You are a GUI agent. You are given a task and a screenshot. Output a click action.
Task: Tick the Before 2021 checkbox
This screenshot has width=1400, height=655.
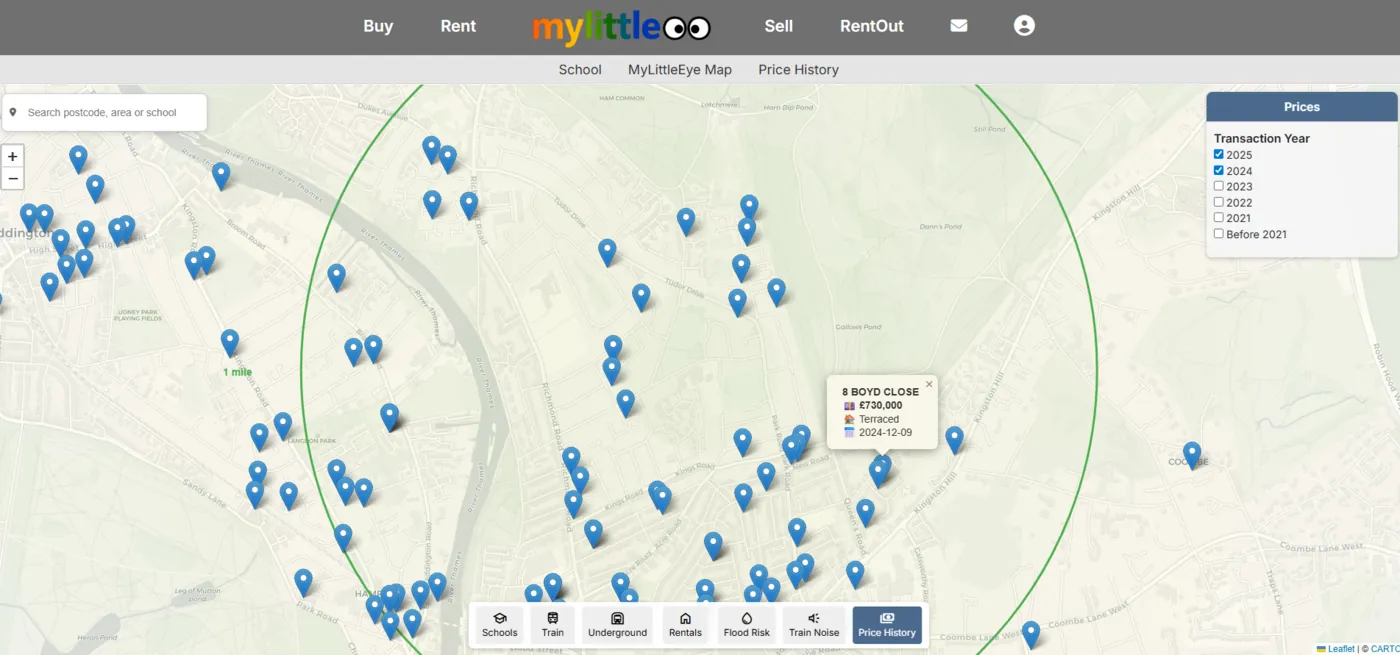[1218, 234]
